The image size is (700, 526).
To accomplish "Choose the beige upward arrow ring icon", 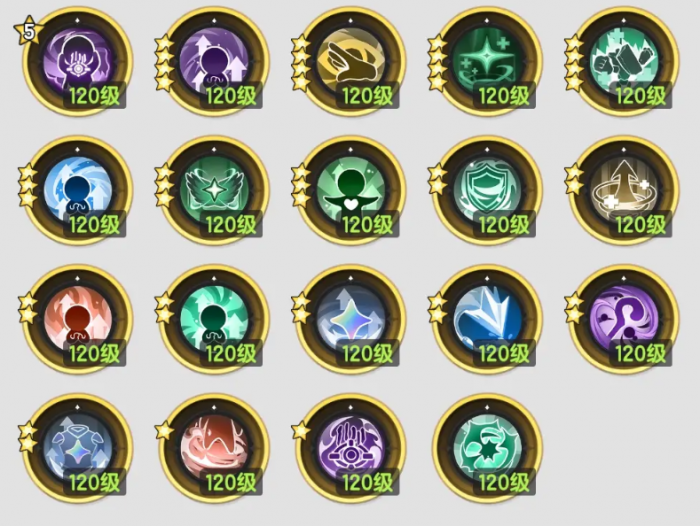I will [625, 191].
